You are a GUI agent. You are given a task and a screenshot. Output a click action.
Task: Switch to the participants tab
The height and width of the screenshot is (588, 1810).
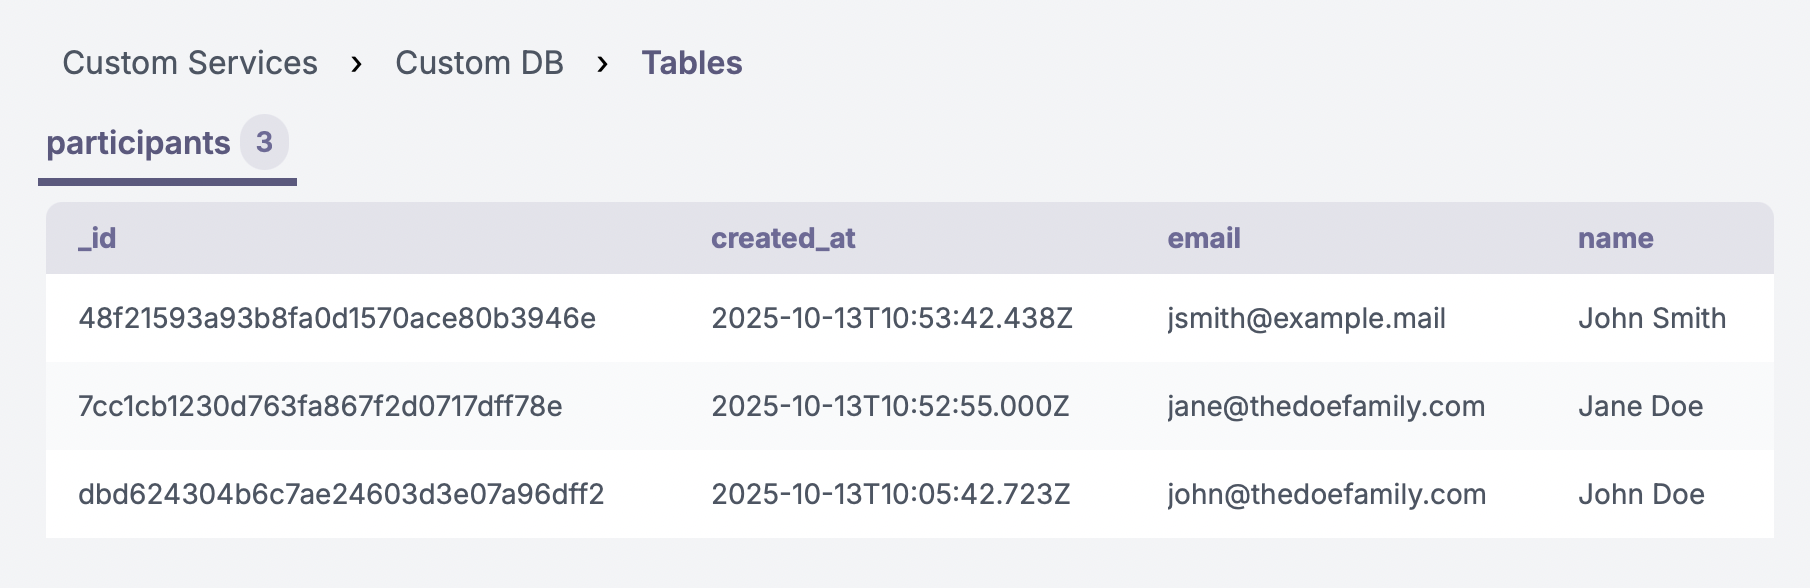(139, 143)
